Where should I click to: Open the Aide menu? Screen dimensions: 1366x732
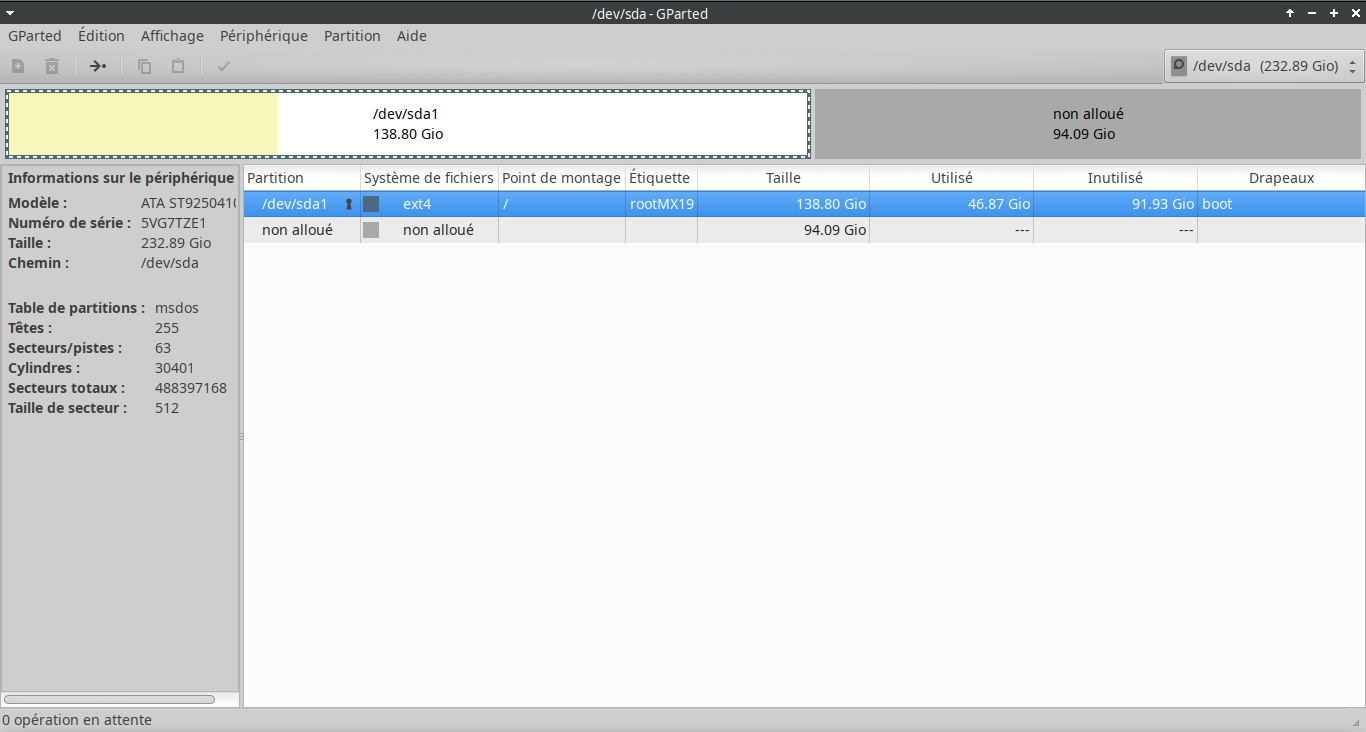click(412, 36)
